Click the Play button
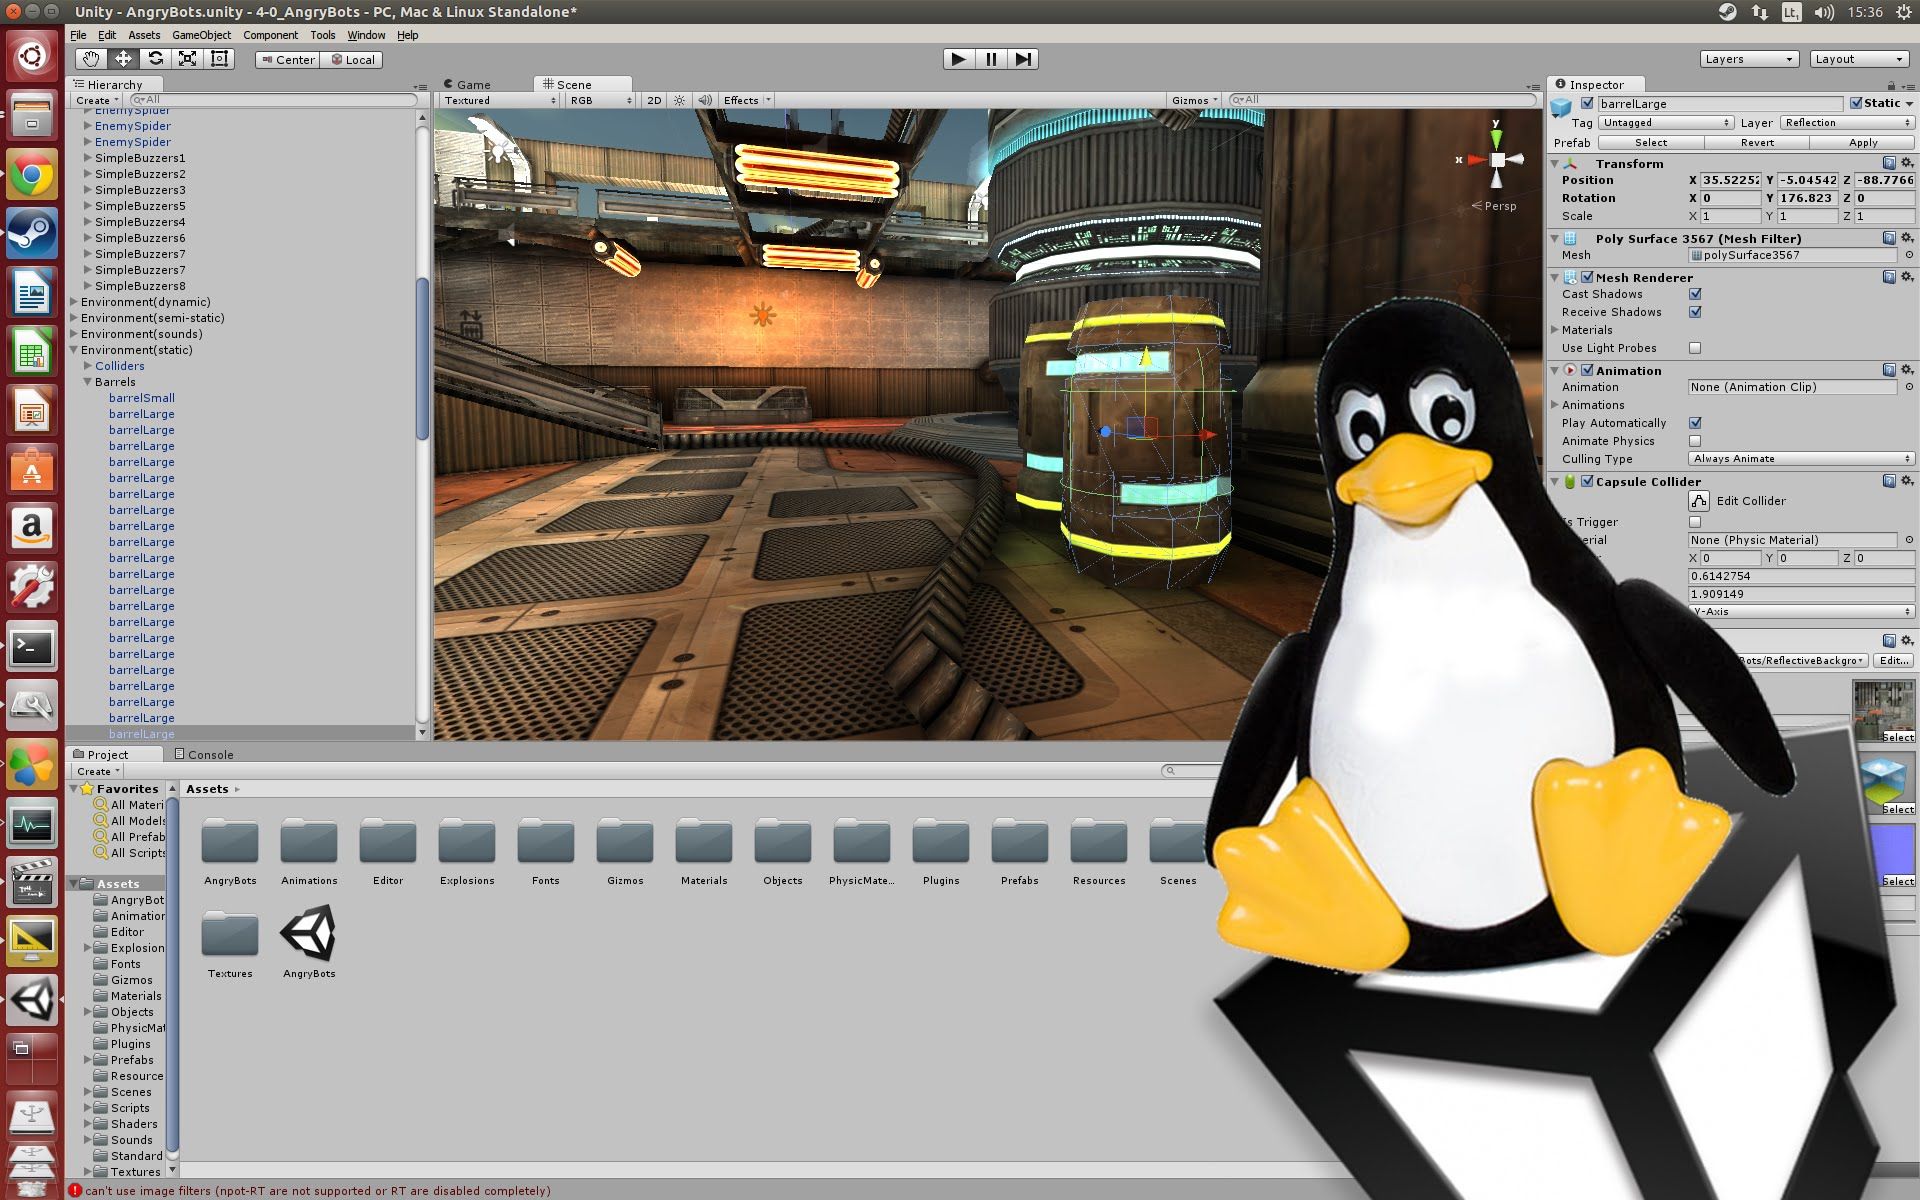The width and height of the screenshot is (1920, 1200). coord(958,59)
